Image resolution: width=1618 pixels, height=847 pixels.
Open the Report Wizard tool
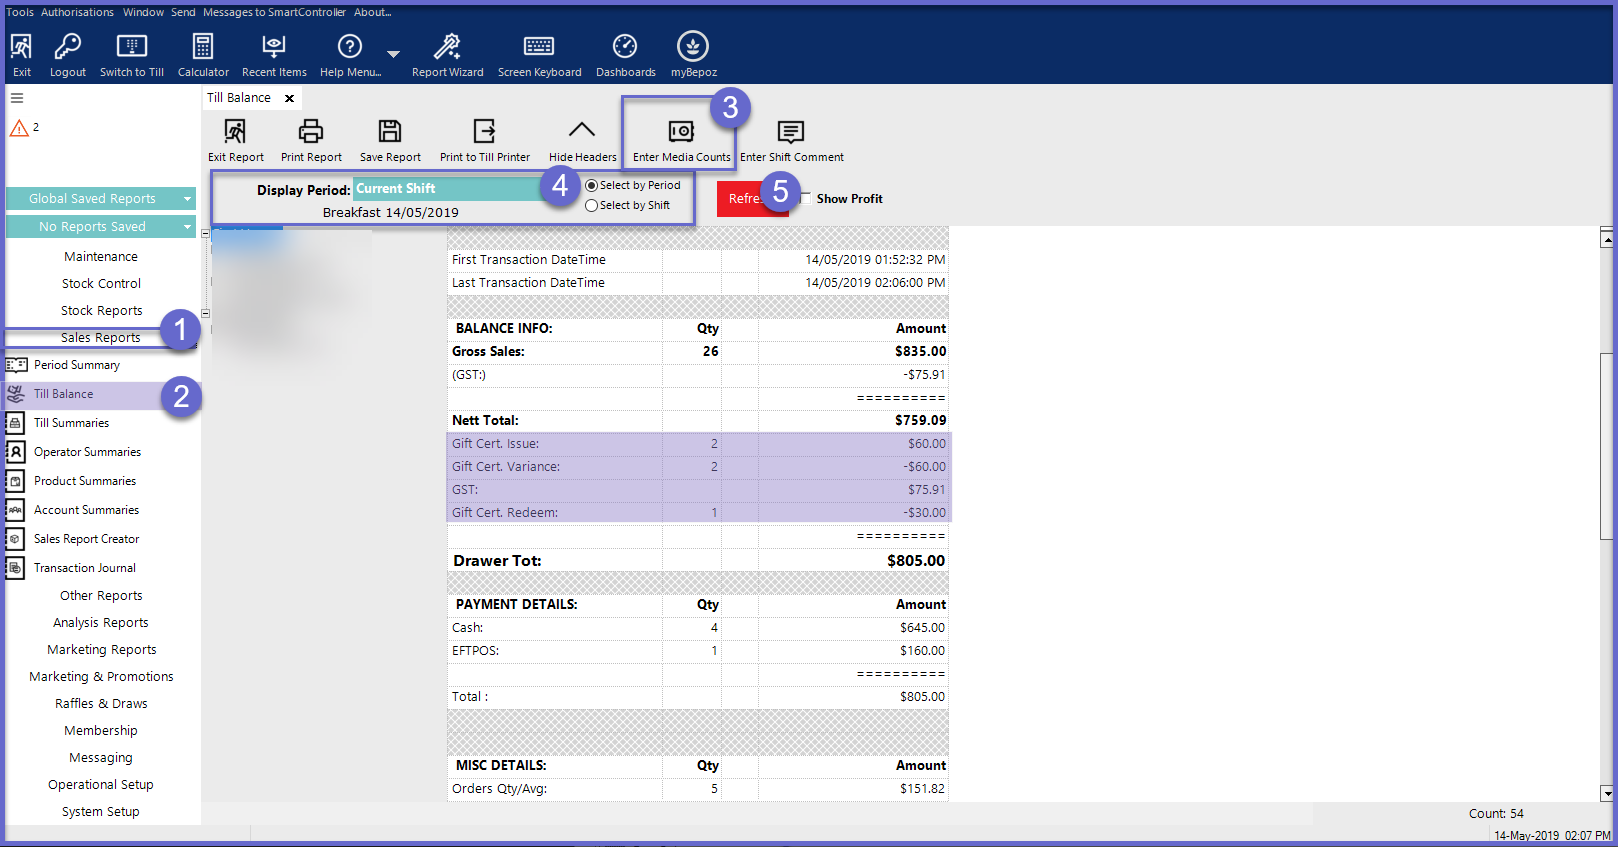tap(447, 47)
